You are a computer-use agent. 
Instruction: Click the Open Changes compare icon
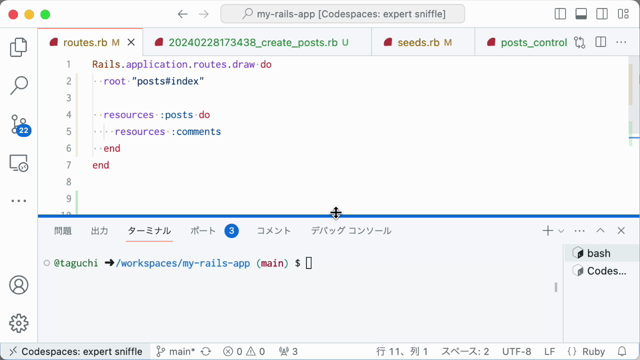[x=579, y=42]
